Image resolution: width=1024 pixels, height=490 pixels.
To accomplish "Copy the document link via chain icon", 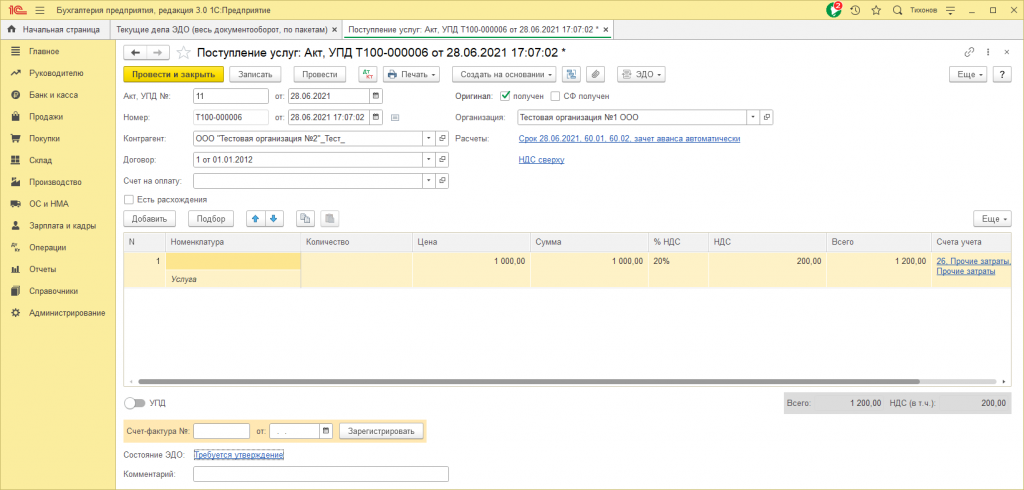I will tap(970, 52).
